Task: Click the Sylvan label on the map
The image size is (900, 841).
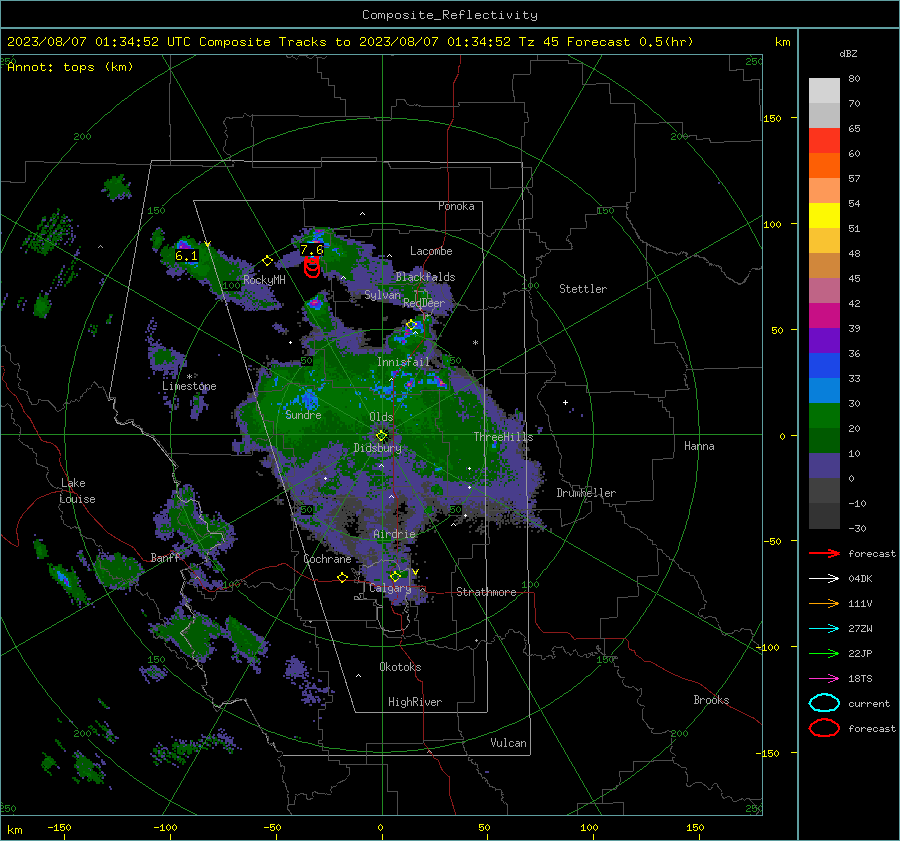Action: [x=382, y=295]
